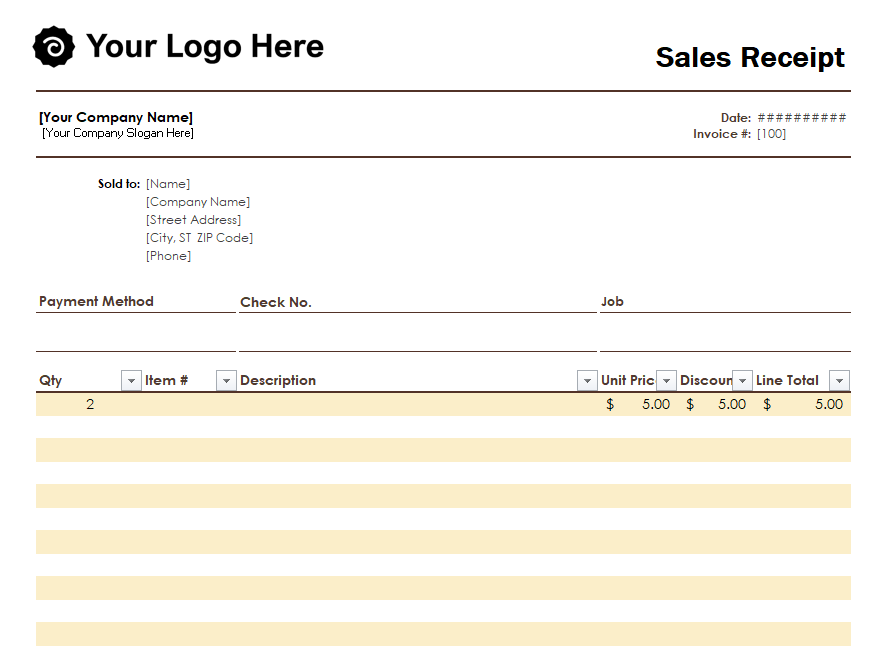Click the 'Invoice #:' label
The height and width of the screenshot is (665, 892).
(722, 134)
